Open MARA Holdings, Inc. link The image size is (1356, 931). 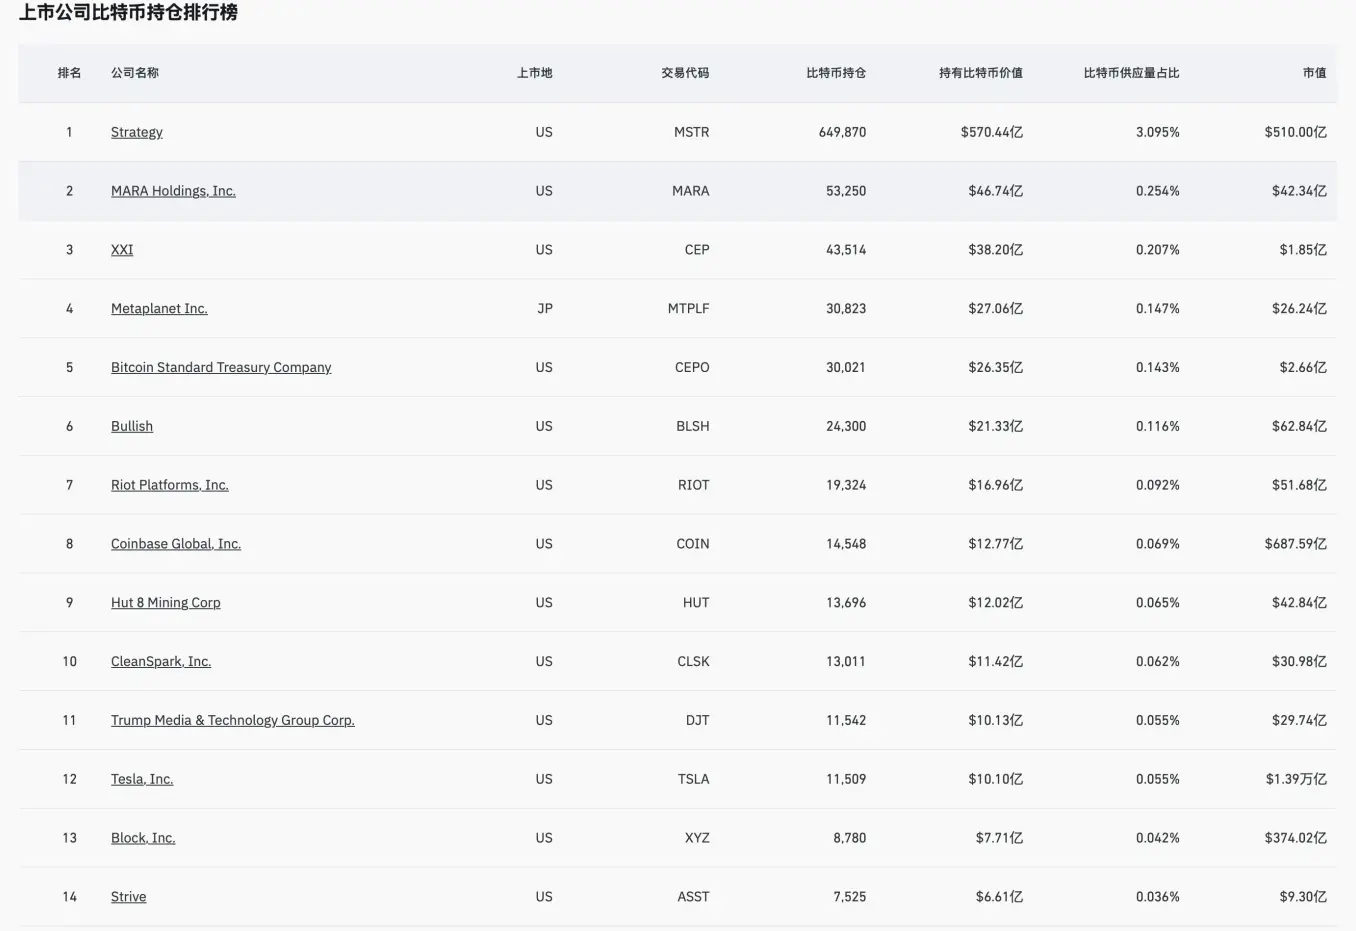click(x=173, y=191)
